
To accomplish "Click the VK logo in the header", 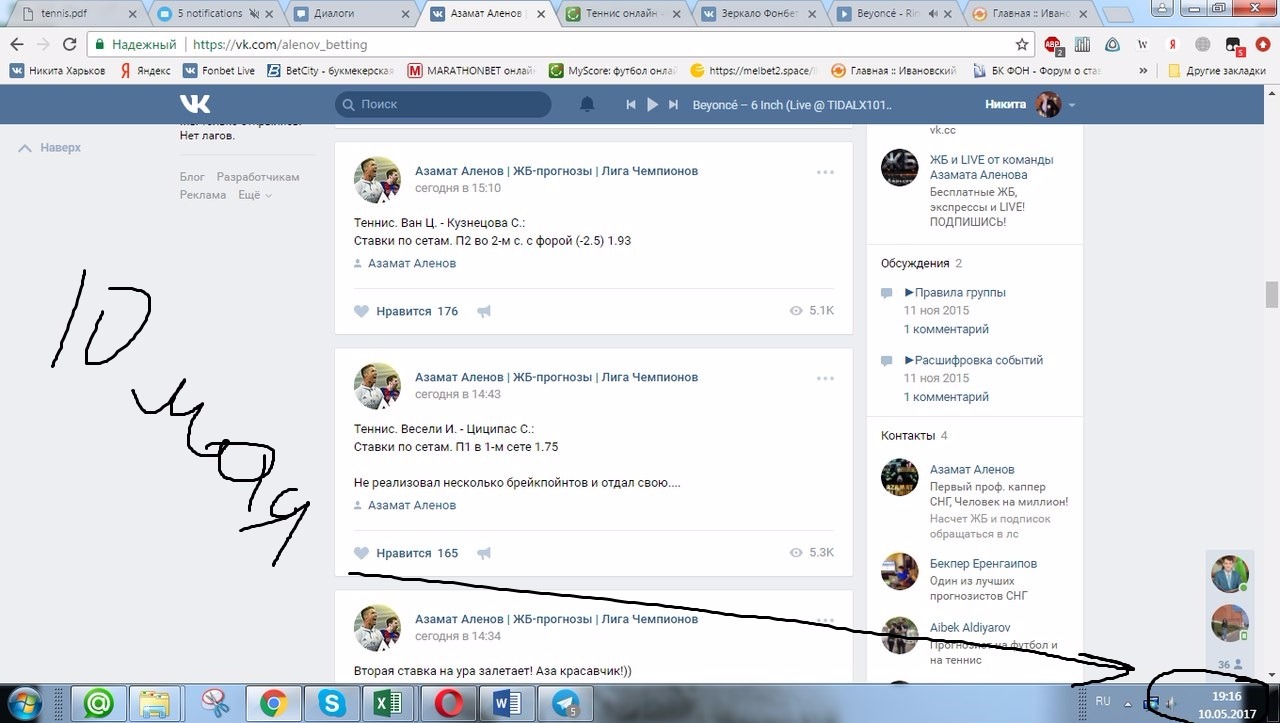I will click(x=195, y=104).
